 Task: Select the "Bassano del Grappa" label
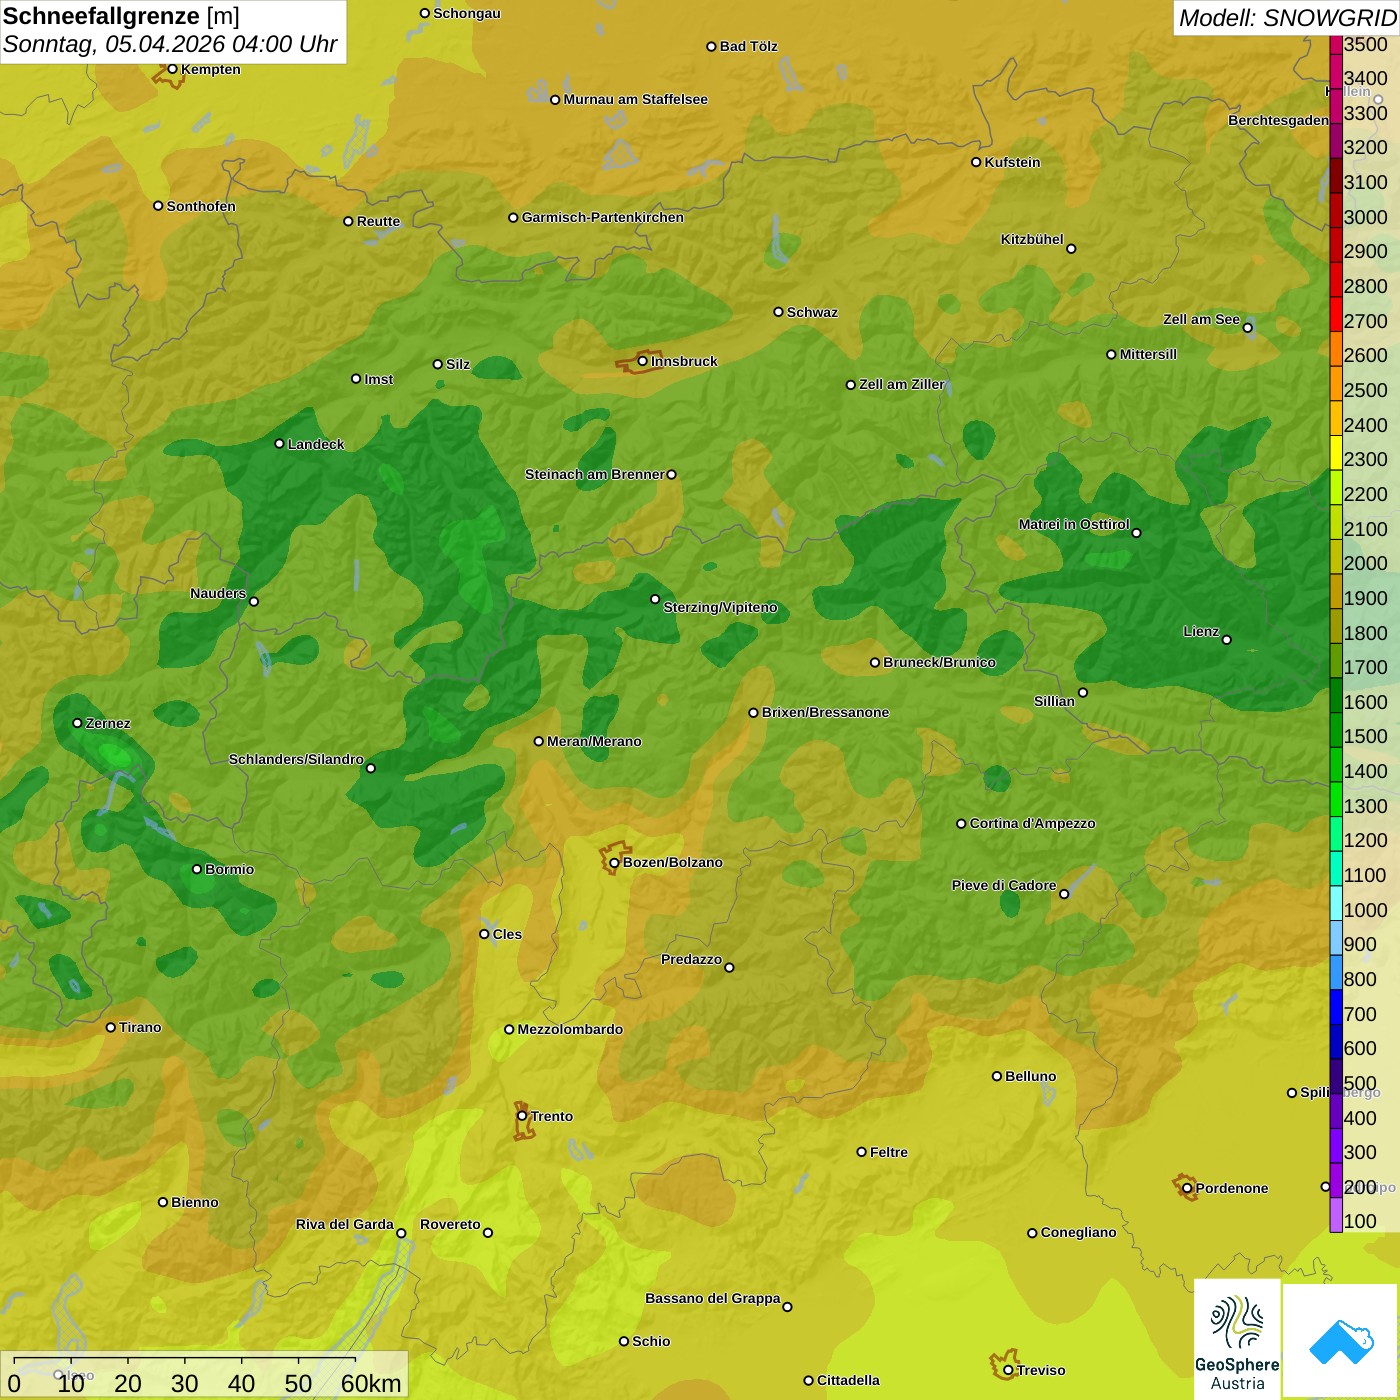point(713,1298)
